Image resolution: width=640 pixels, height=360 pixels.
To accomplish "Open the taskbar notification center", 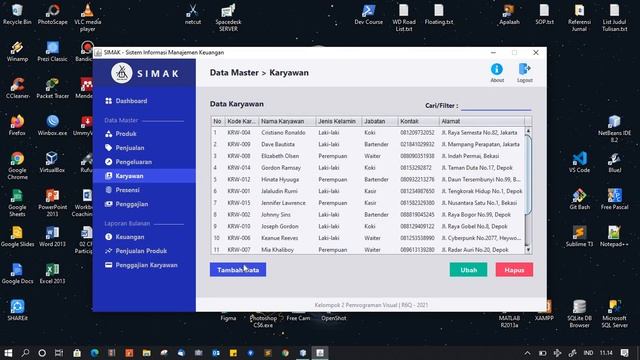I will point(624,353).
